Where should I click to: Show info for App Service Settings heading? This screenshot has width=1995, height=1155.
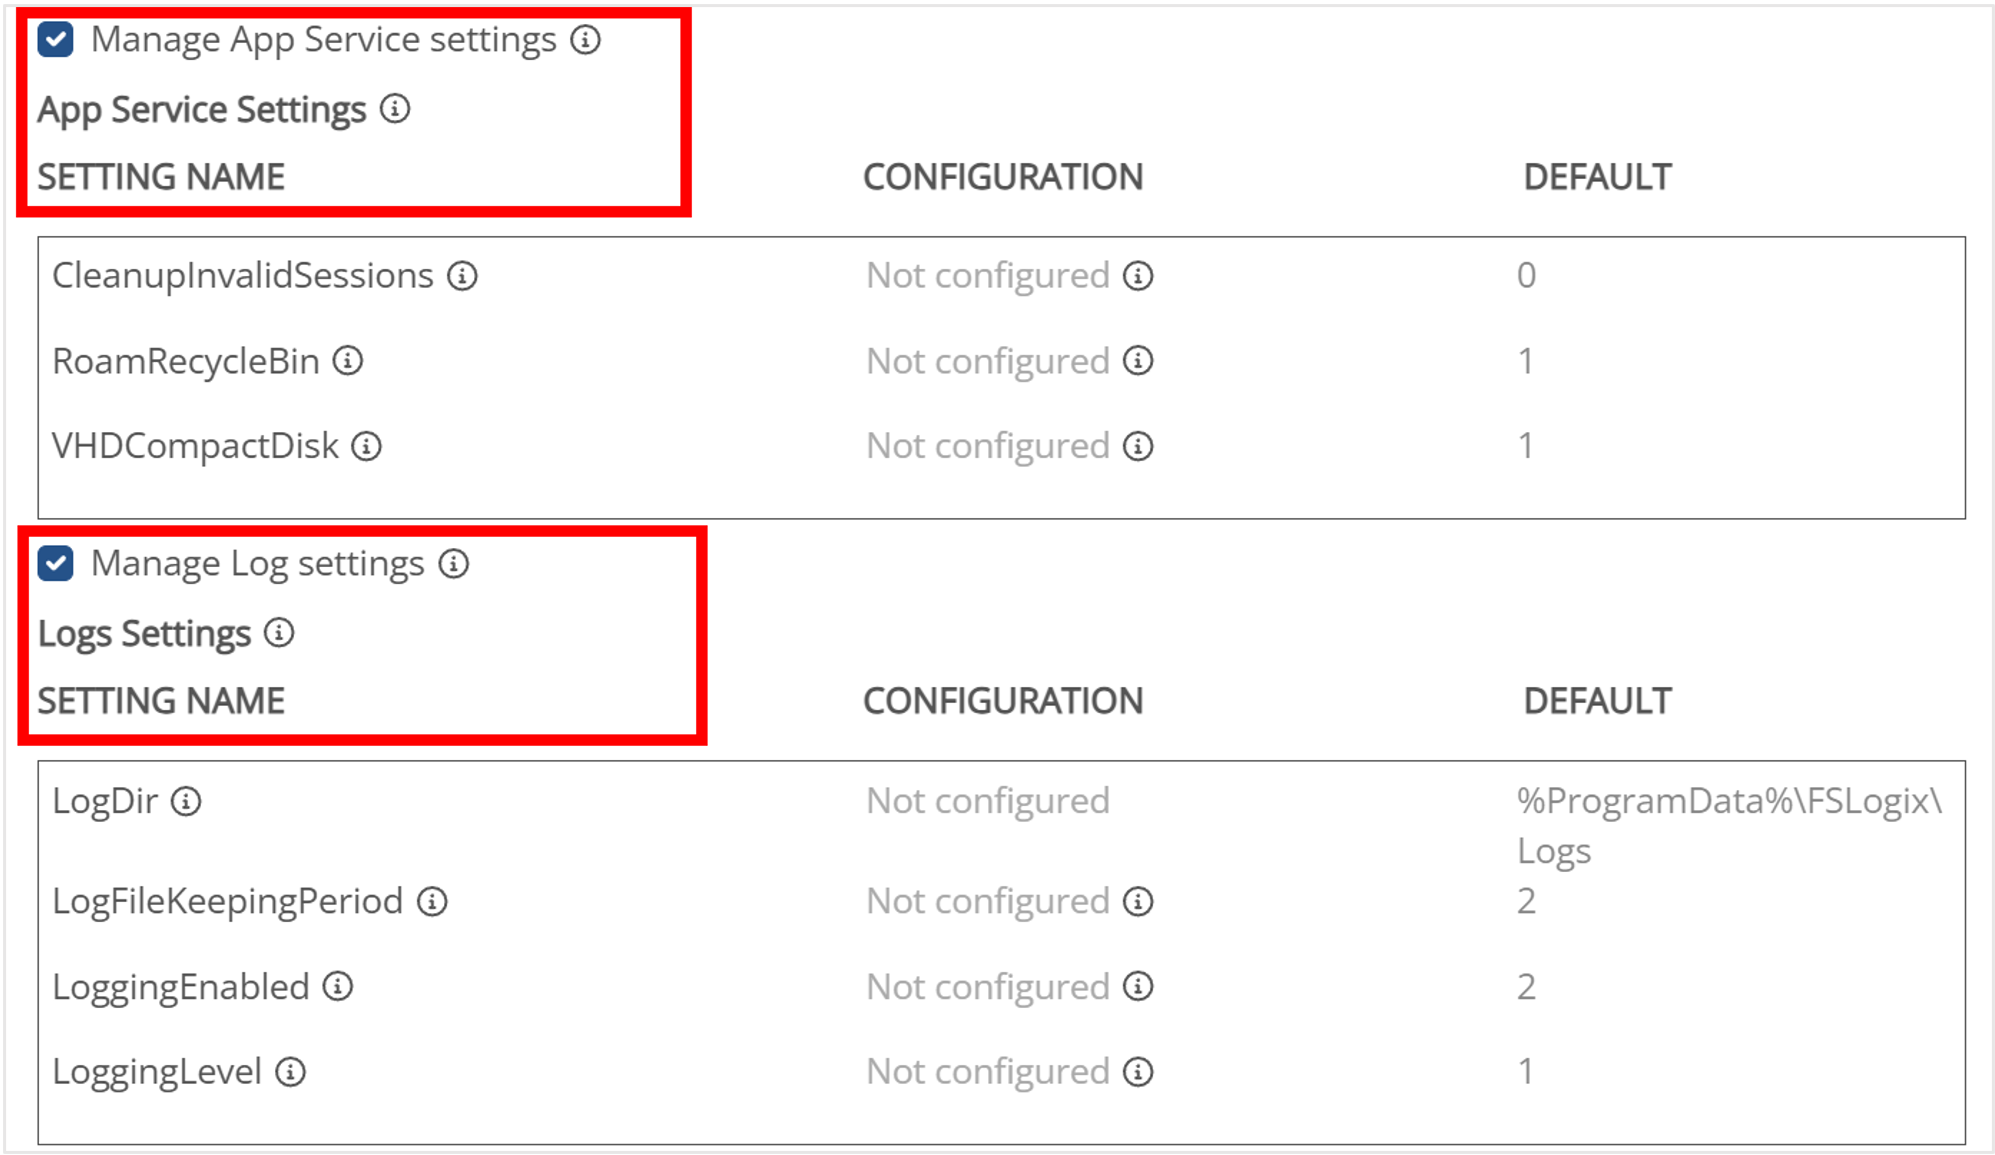pyautogui.click(x=395, y=109)
